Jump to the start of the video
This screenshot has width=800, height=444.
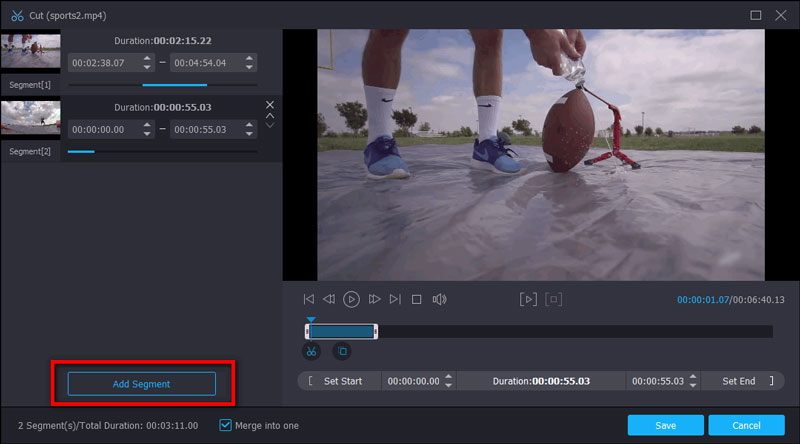pyautogui.click(x=309, y=299)
